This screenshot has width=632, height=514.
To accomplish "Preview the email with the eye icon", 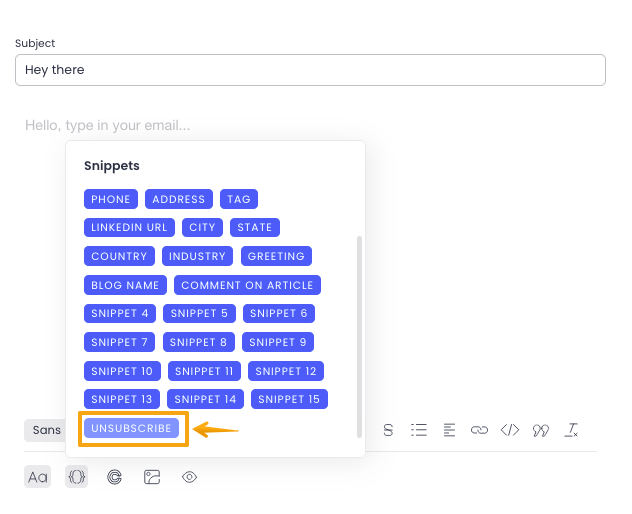I will (x=189, y=477).
